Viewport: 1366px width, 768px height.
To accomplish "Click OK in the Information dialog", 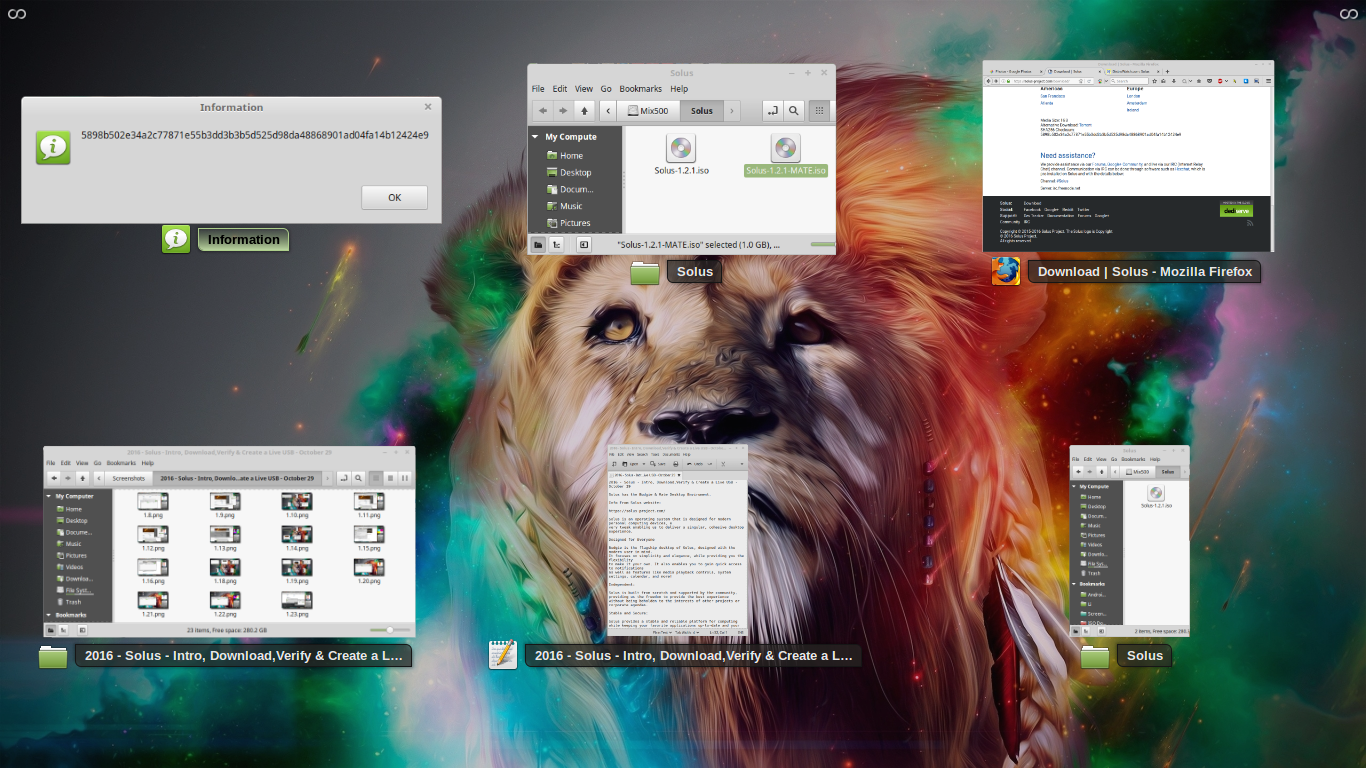I will coord(394,197).
